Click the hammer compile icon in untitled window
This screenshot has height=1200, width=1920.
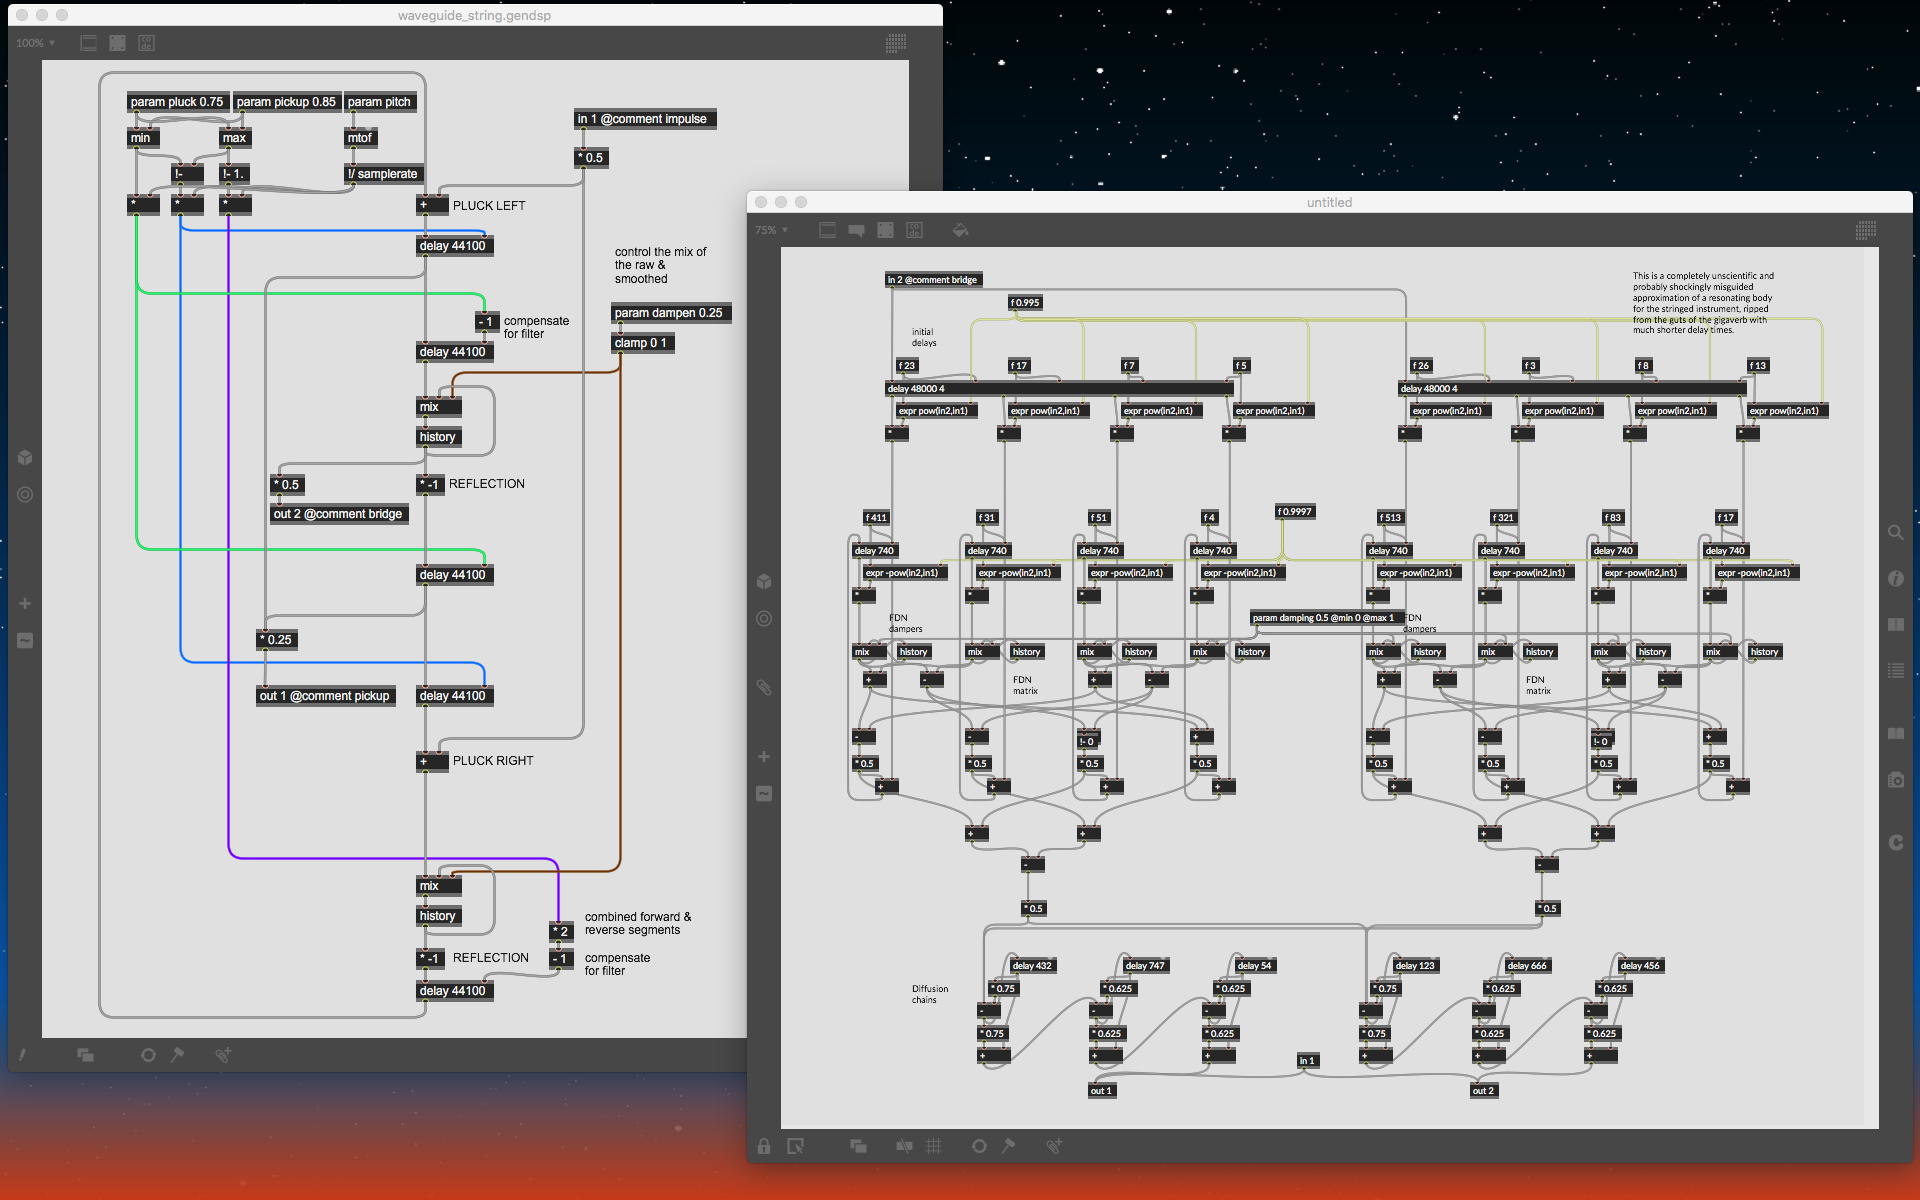[1008, 1146]
